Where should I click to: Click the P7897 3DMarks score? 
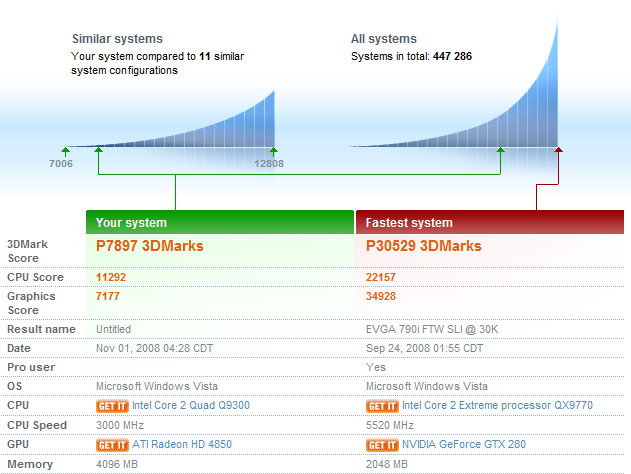pos(150,246)
